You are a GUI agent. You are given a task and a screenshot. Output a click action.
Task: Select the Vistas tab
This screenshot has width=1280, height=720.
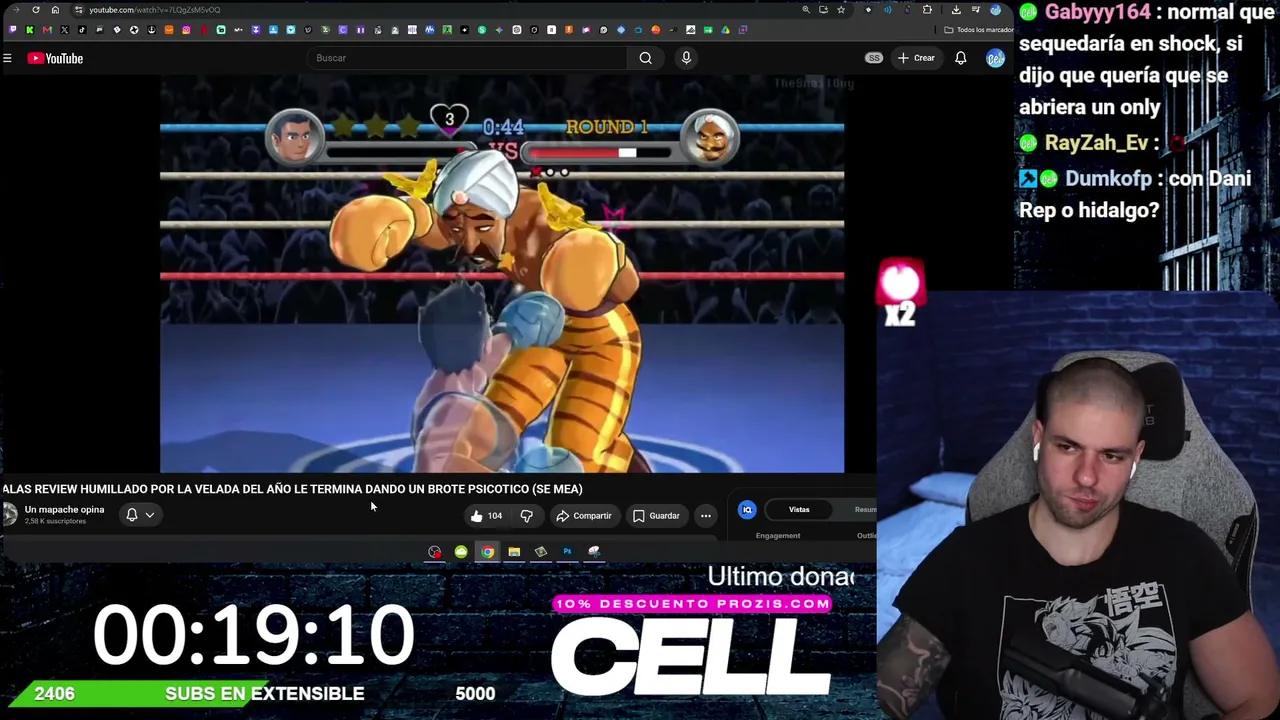(x=799, y=510)
